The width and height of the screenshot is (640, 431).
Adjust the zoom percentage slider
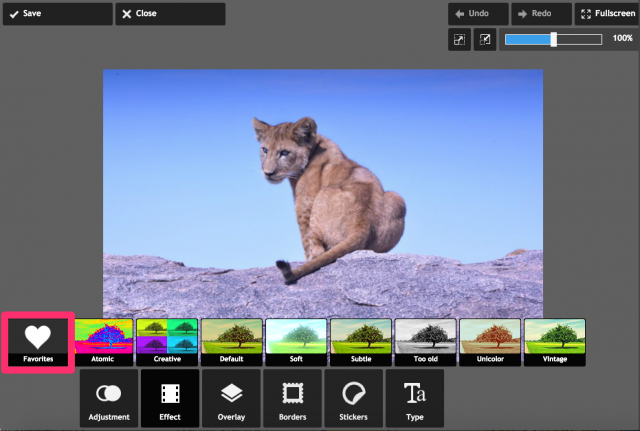(x=554, y=39)
